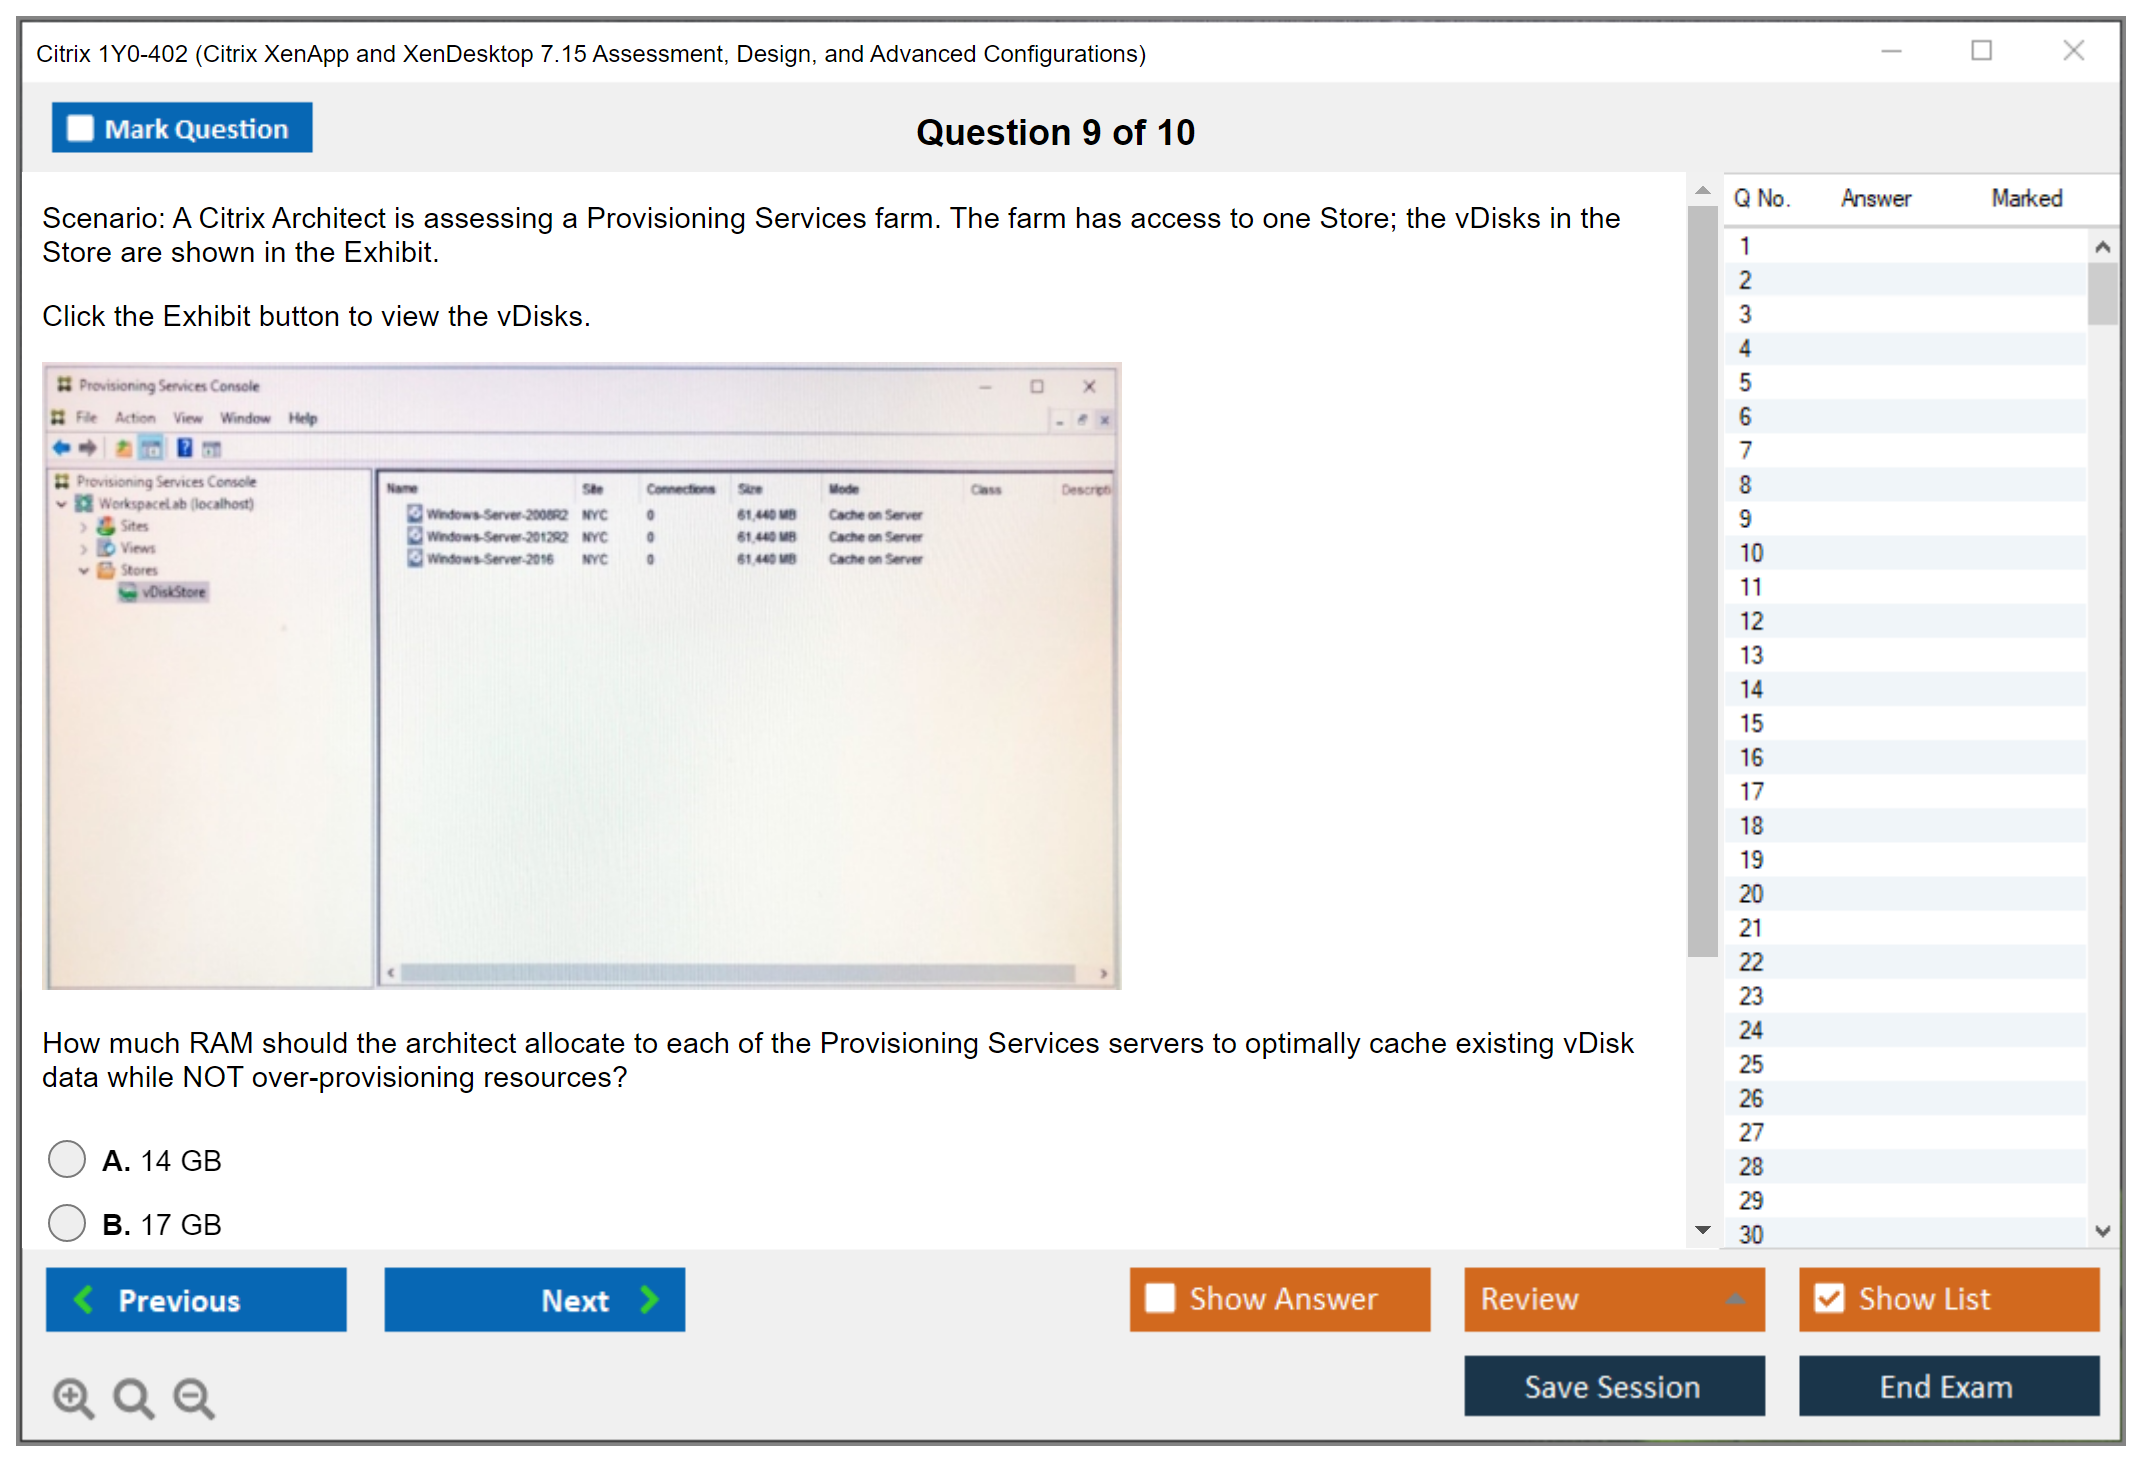Click the reset zoom magnifier icon
This screenshot has width=2150, height=1470.
coord(133,1398)
